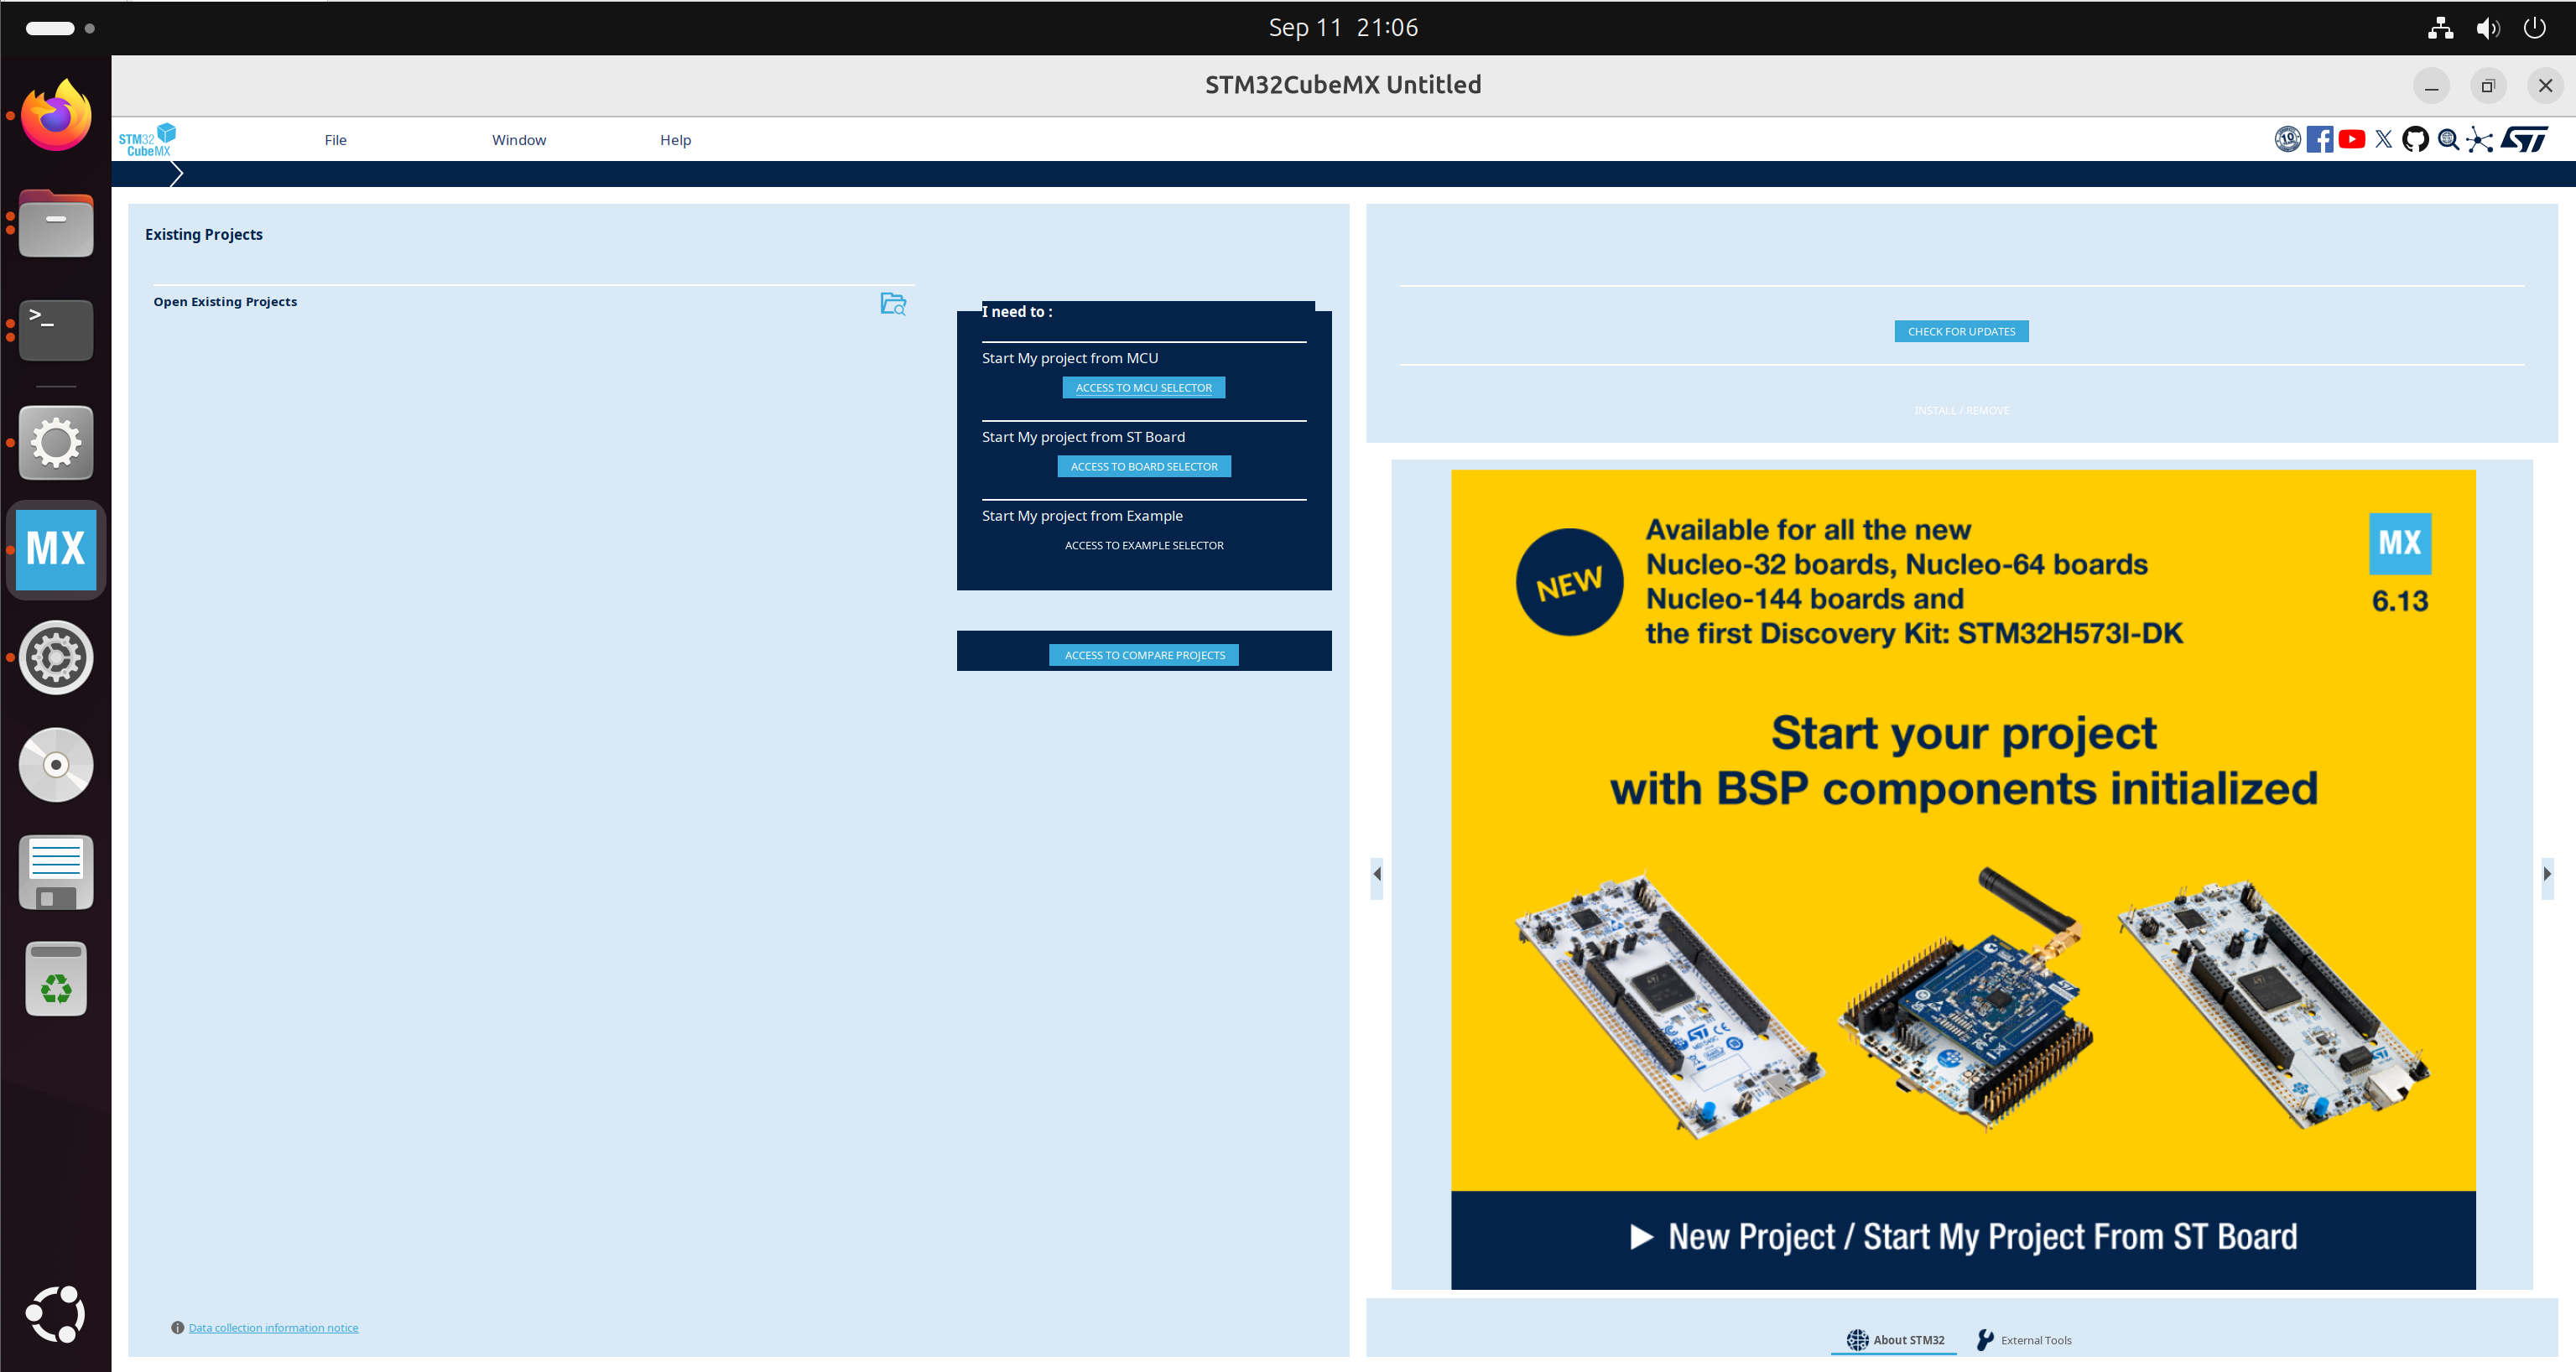
Task: Click the ST community network icon
Action: [2479, 140]
